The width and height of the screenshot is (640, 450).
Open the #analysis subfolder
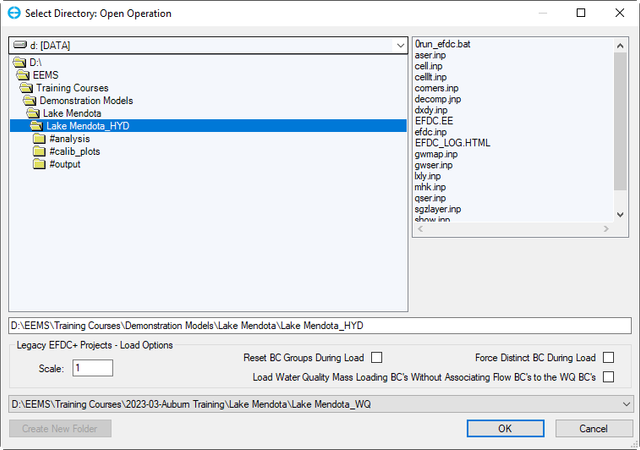point(69,139)
